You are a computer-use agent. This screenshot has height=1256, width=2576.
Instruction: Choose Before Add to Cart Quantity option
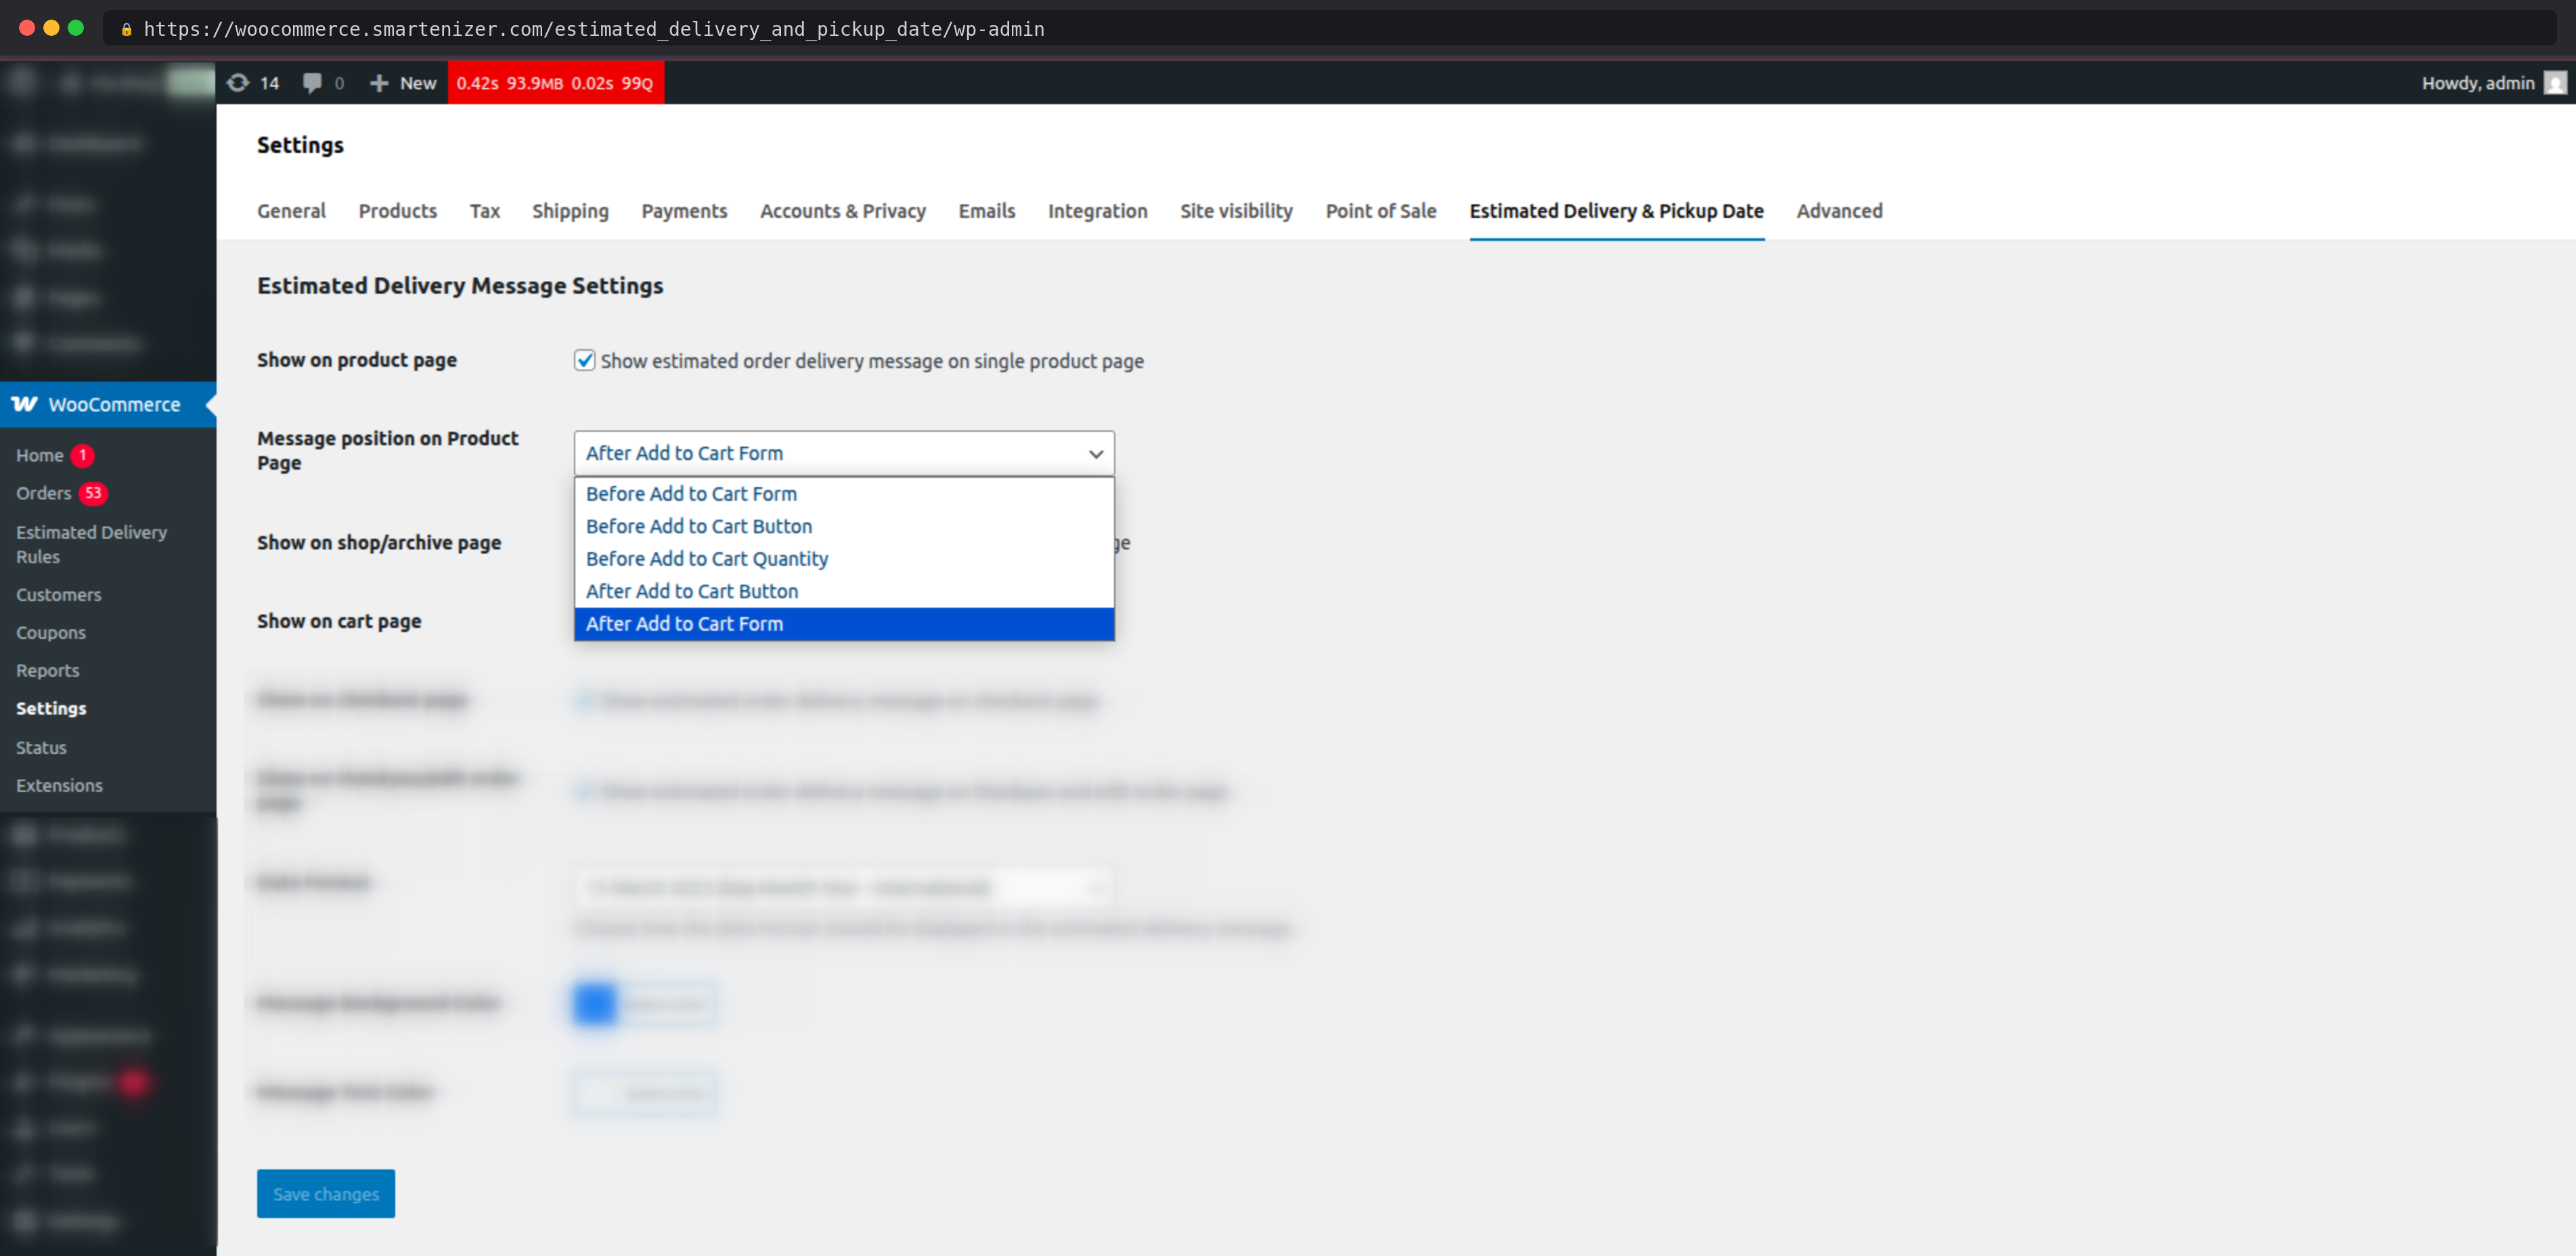pos(706,559)
